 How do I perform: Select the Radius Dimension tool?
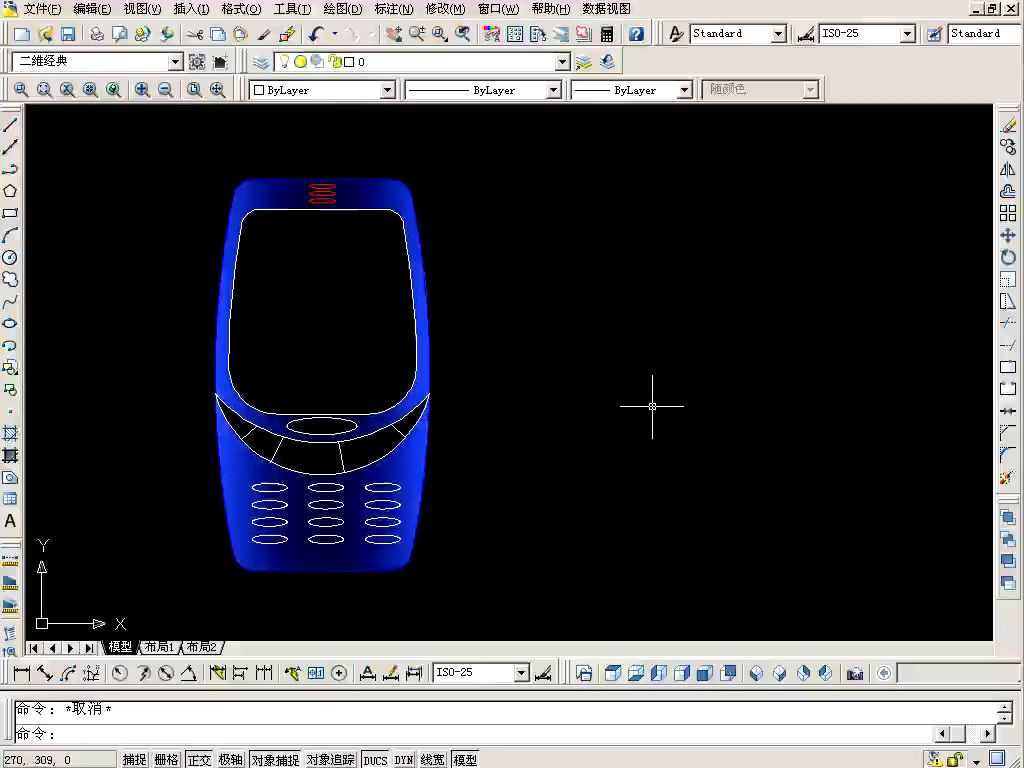click(x=120, y=673)
